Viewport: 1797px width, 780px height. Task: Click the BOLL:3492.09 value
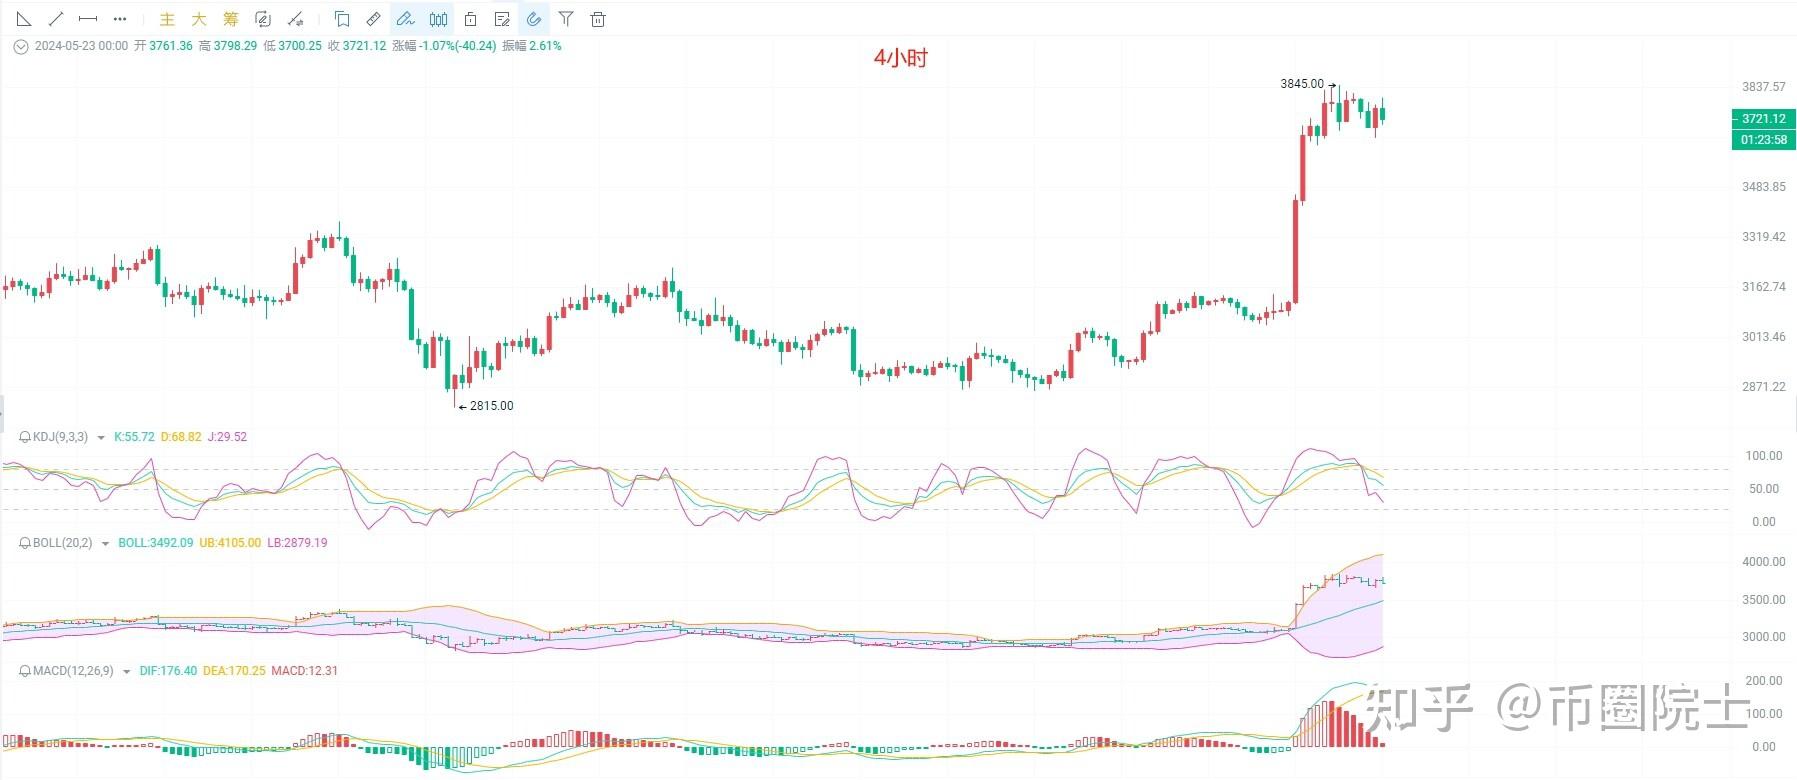point(156,543)
